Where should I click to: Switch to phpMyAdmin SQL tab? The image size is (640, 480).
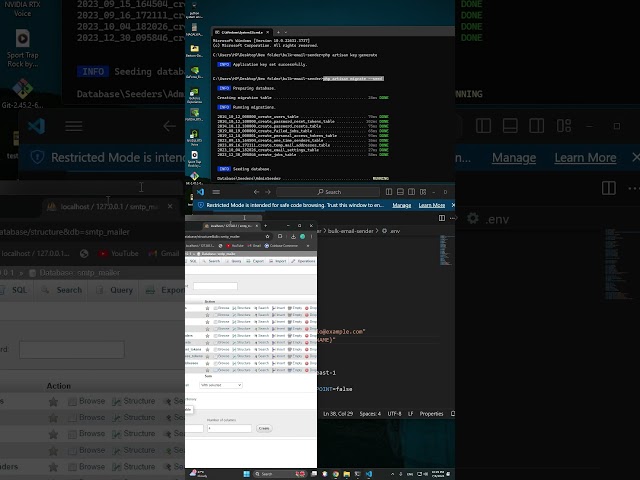(x=191, y=261)
